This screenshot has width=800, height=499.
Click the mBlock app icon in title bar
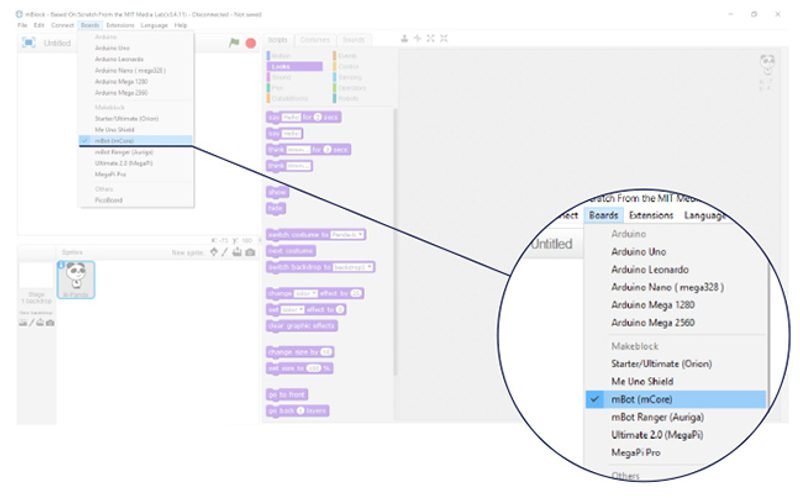click(19, 14)
